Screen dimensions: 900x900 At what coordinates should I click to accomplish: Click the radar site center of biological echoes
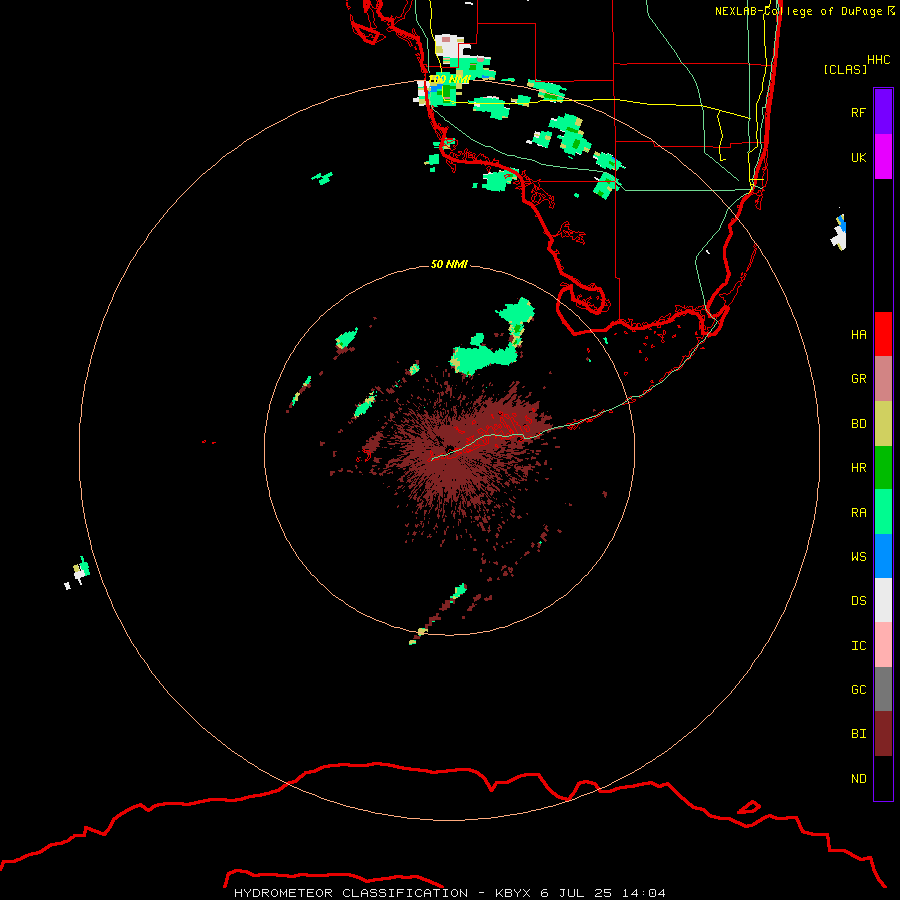click(x=450, y=450)
